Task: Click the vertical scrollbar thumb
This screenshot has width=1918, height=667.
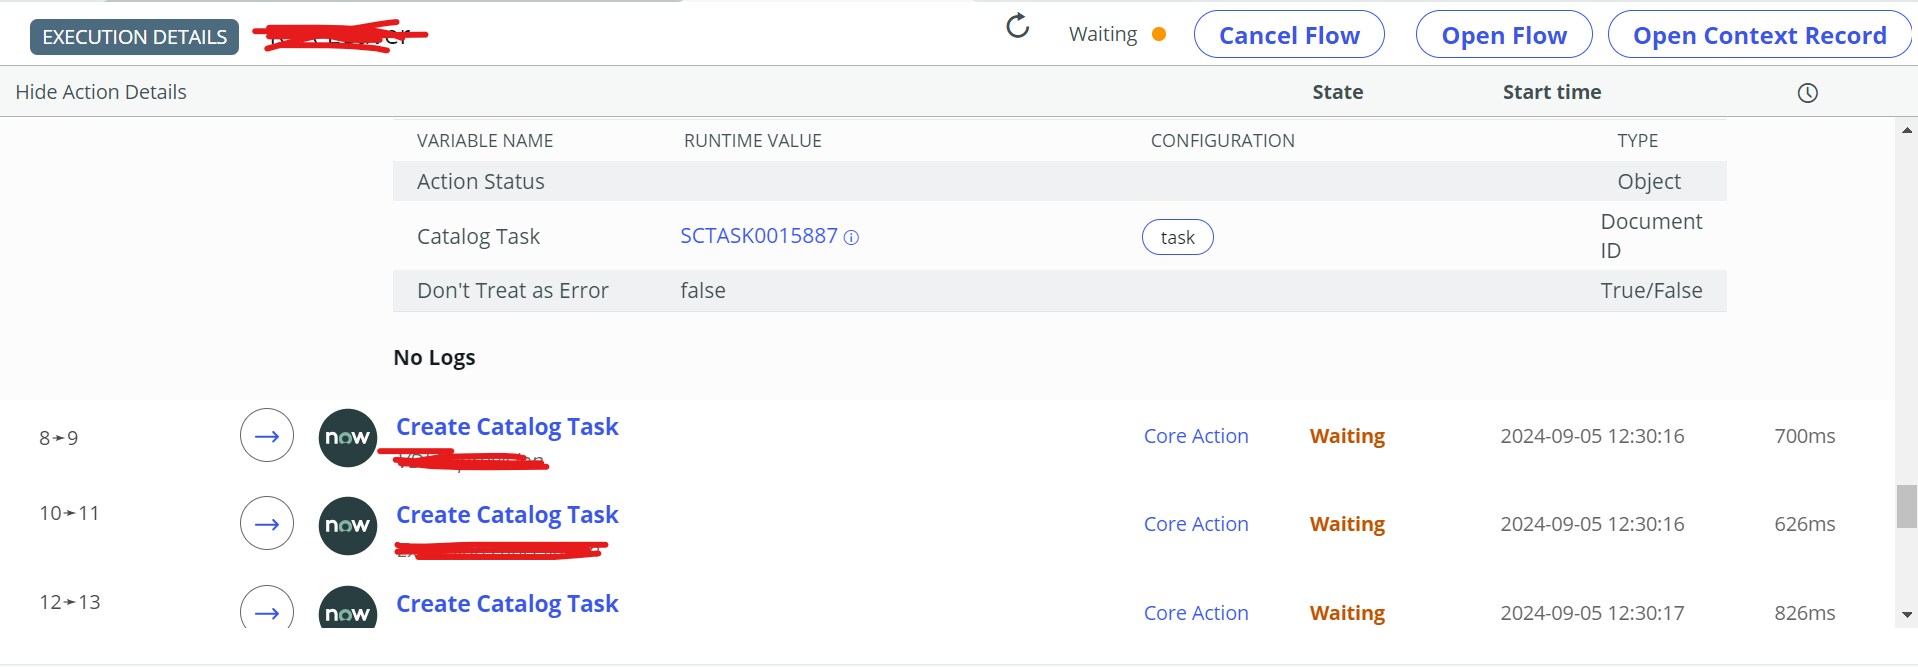Action: (x=1906, y=506)
